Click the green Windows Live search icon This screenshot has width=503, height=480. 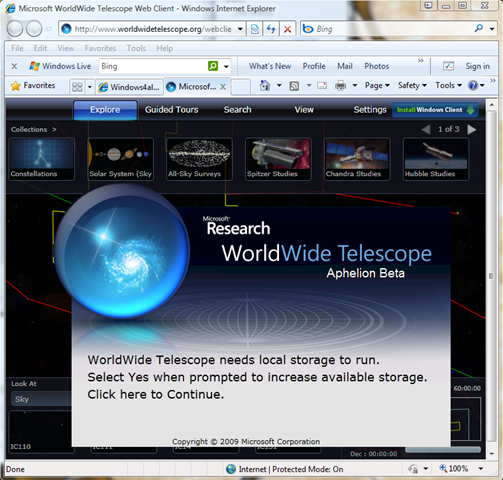[213, 66]
